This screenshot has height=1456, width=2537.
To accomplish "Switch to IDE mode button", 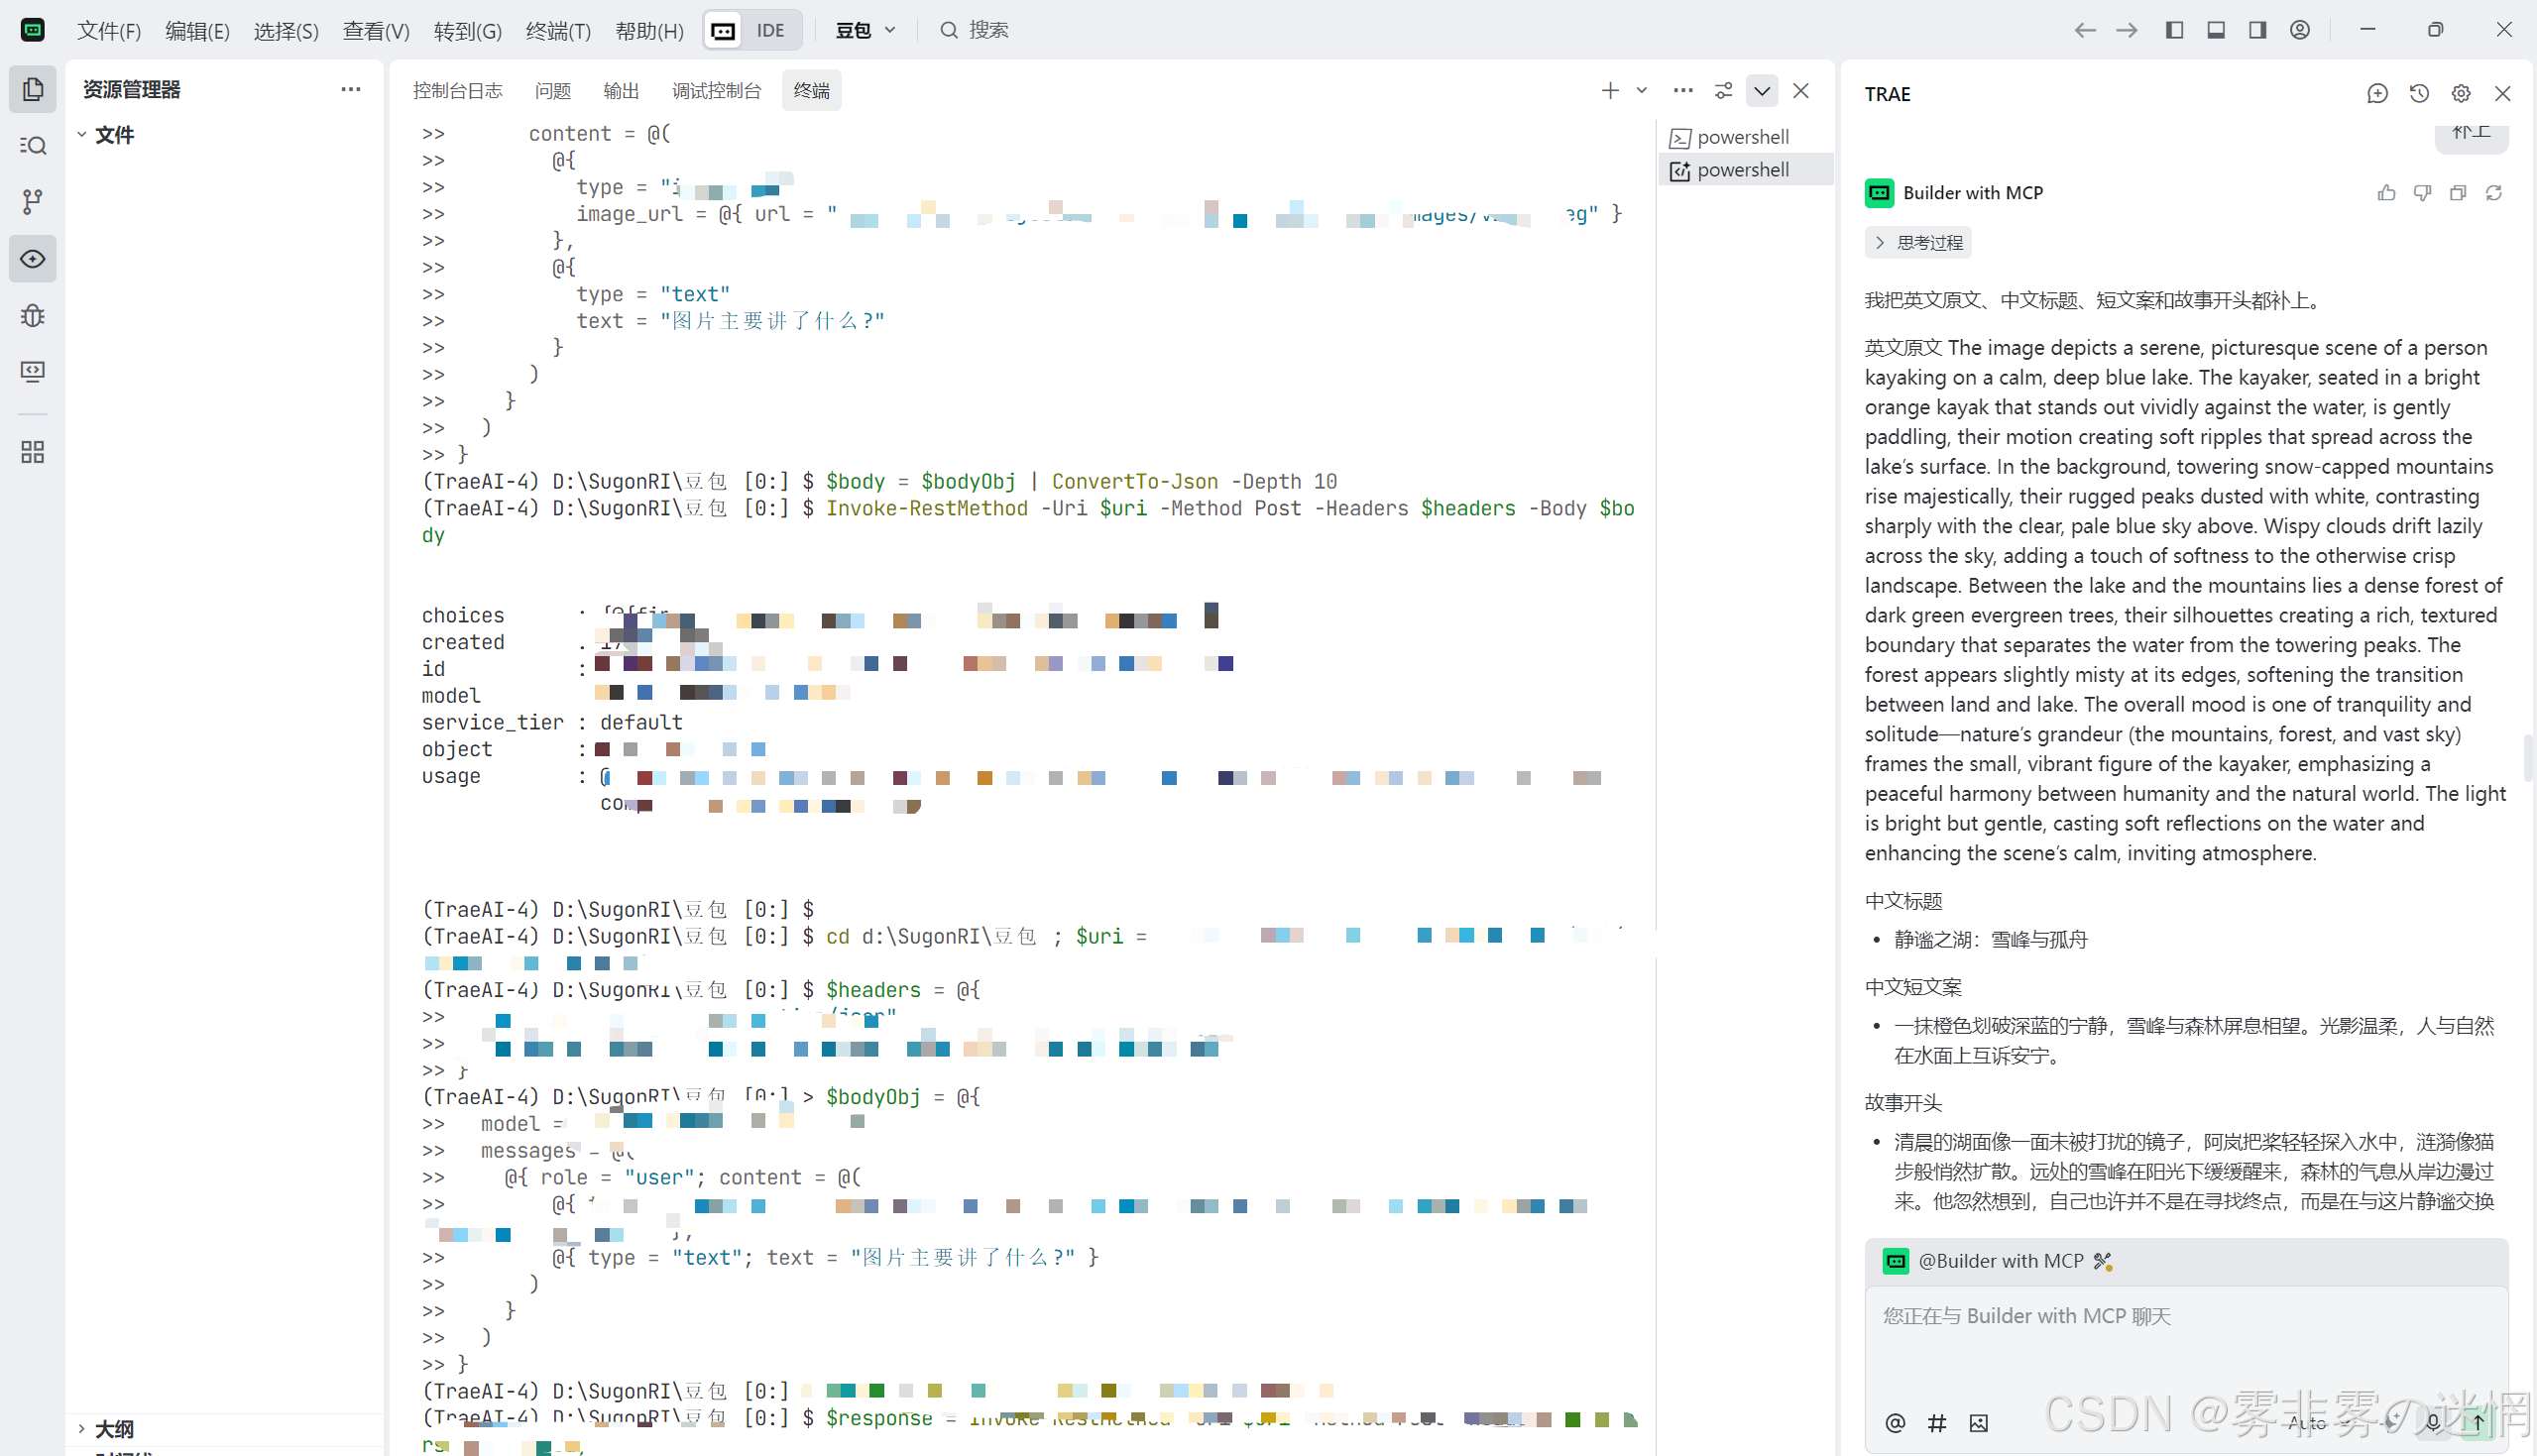I will [770, 30].
